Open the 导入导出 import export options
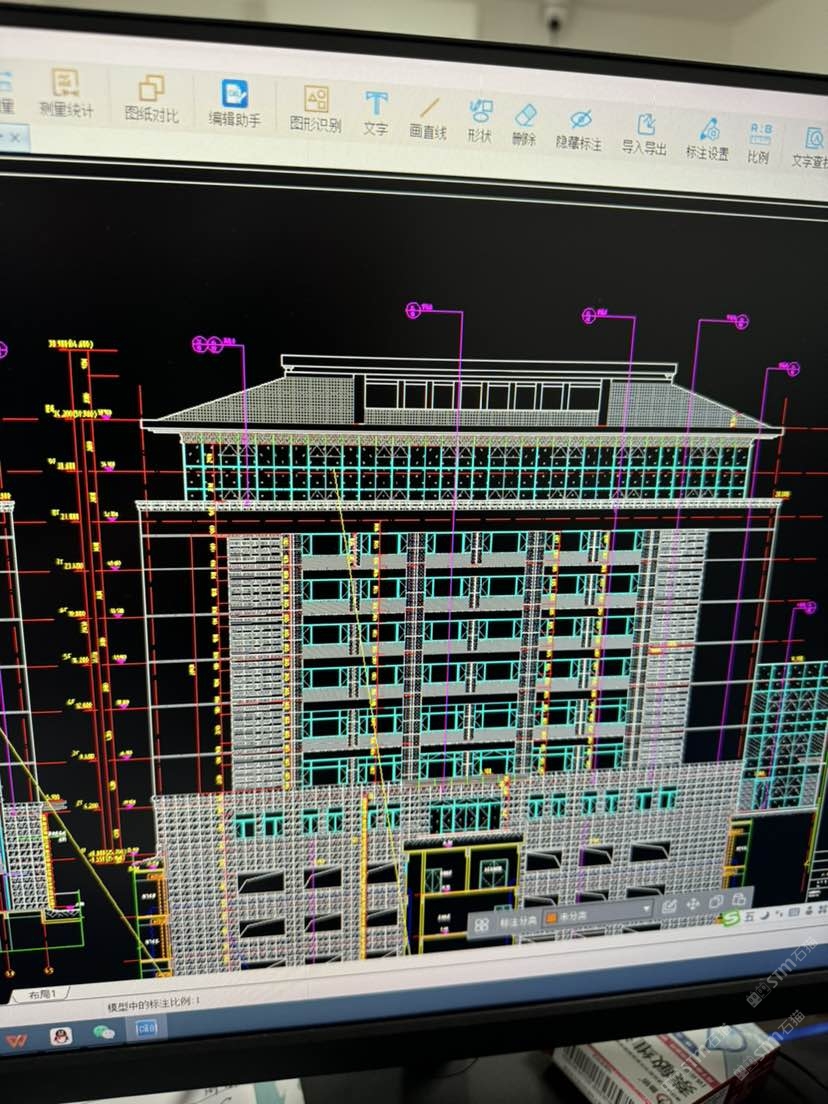This screenshot has height=1104, width=828. pyautogui.click(x=645, y=132)
